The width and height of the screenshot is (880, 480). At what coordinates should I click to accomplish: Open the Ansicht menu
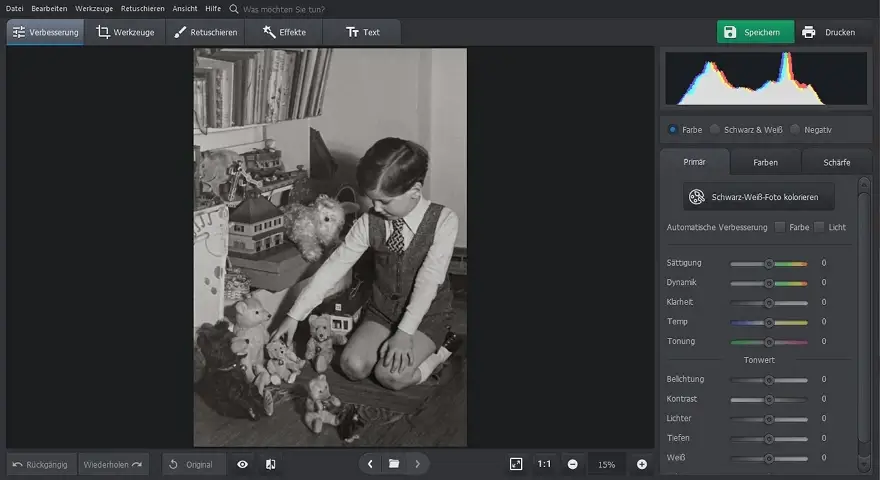coord(185,8)
